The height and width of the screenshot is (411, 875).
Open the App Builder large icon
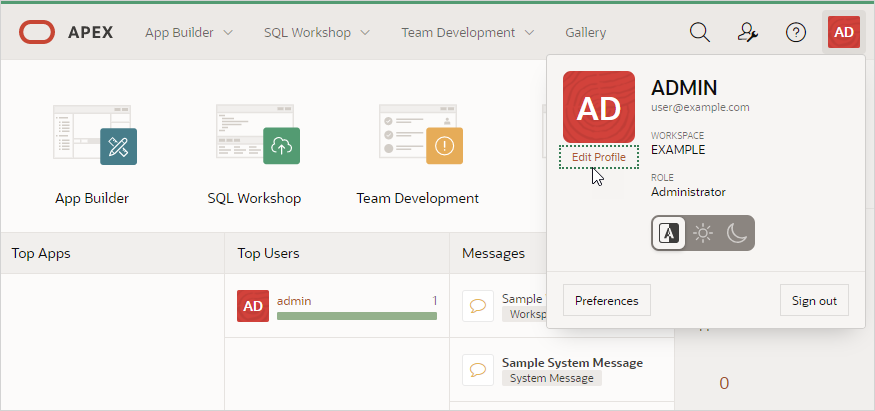click(95, 135)
